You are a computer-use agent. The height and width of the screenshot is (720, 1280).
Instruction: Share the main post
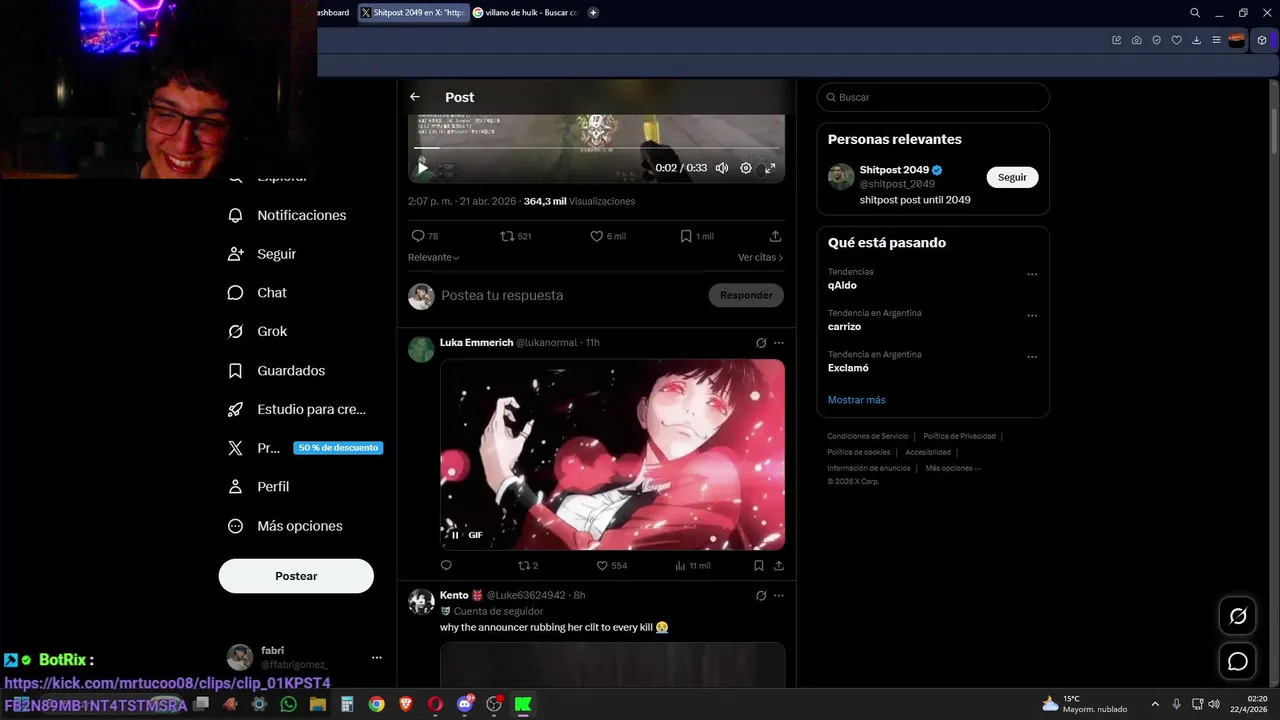click(x=775, y=236)
